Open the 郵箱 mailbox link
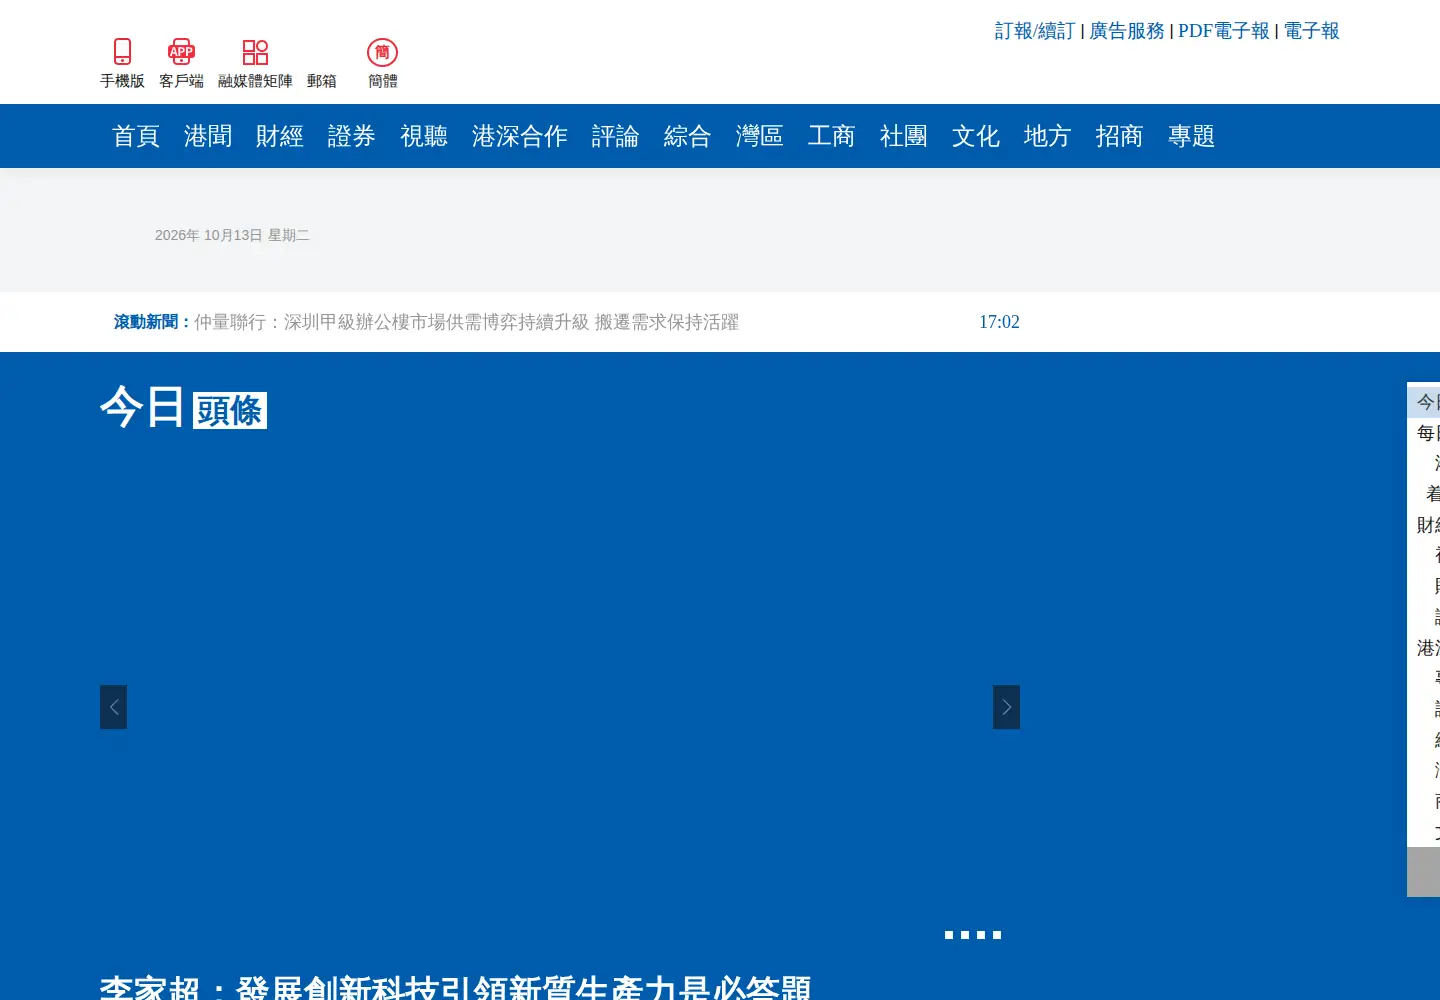Viewport: 1440px width, 1000px height. click(322, 81)
